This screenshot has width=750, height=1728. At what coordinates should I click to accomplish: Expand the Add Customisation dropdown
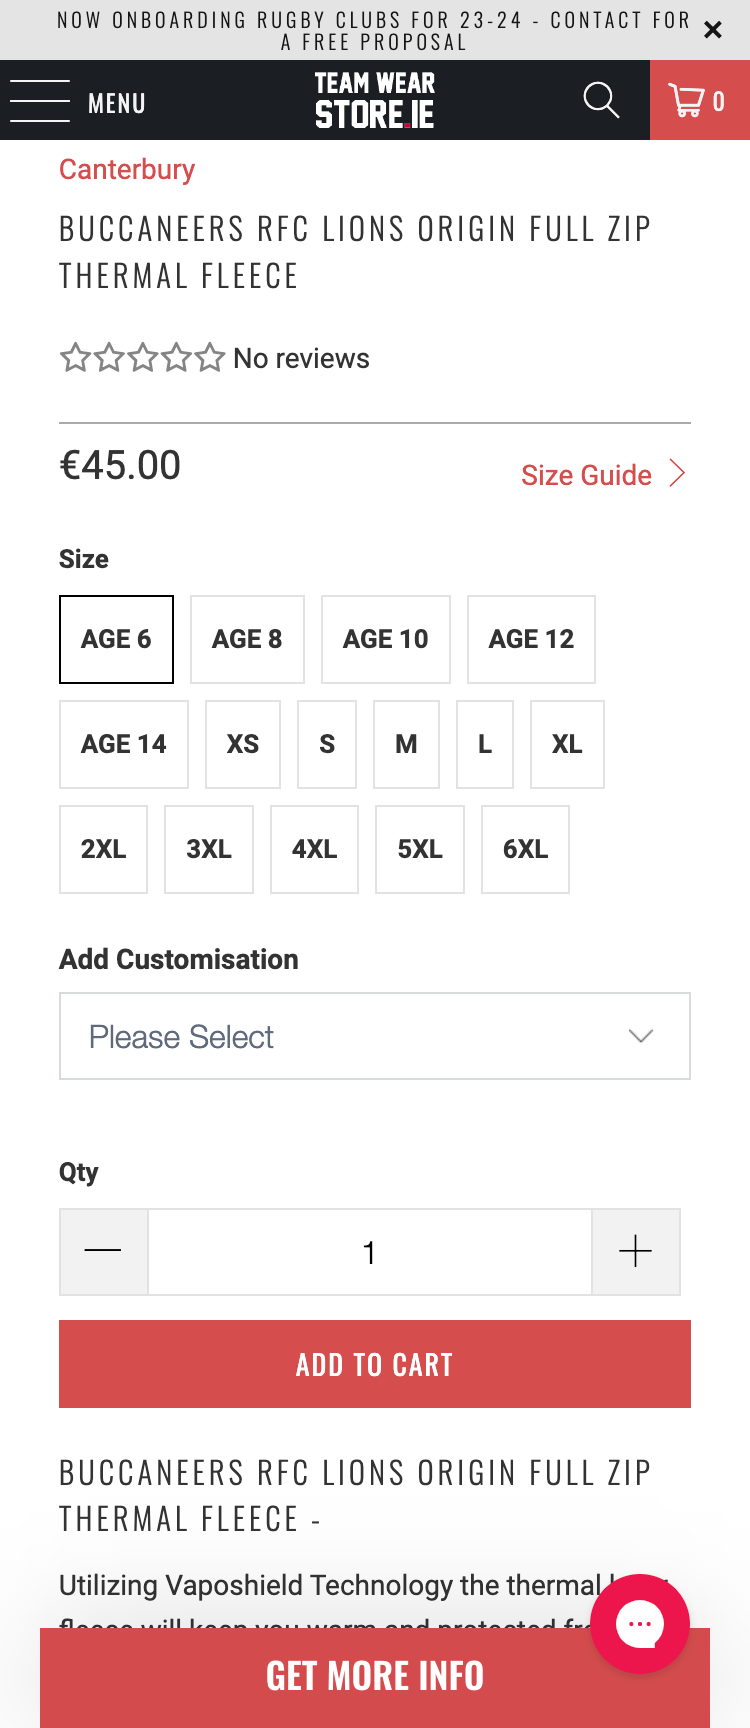(x=375, y=1036)
